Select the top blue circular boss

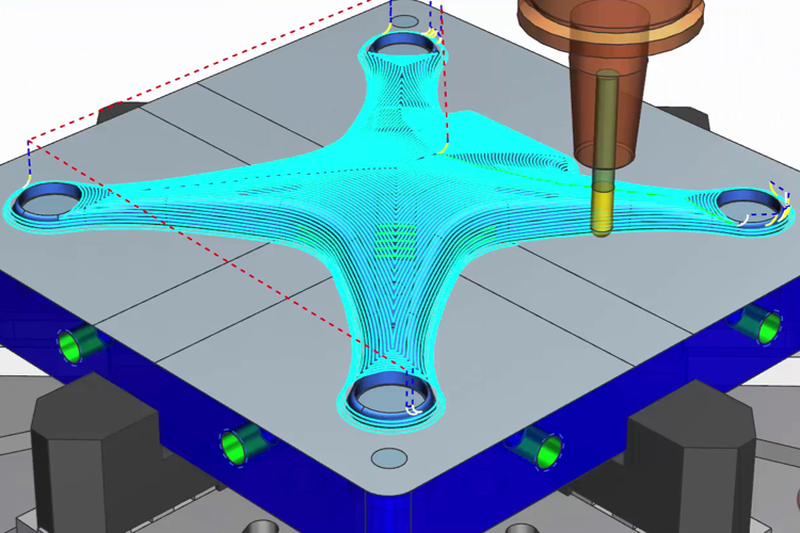[402, 44]
